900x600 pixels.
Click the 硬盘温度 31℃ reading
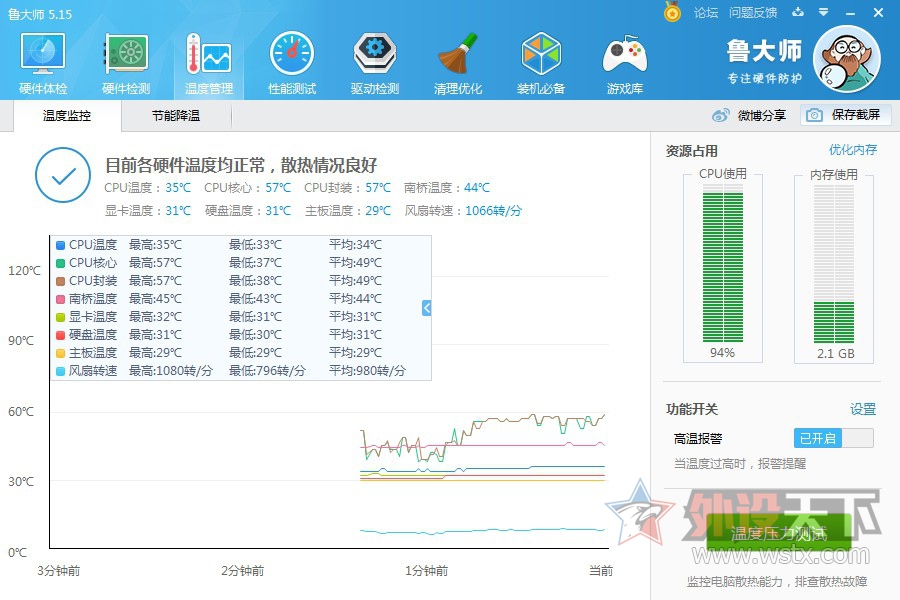click(x=248, y=211)
